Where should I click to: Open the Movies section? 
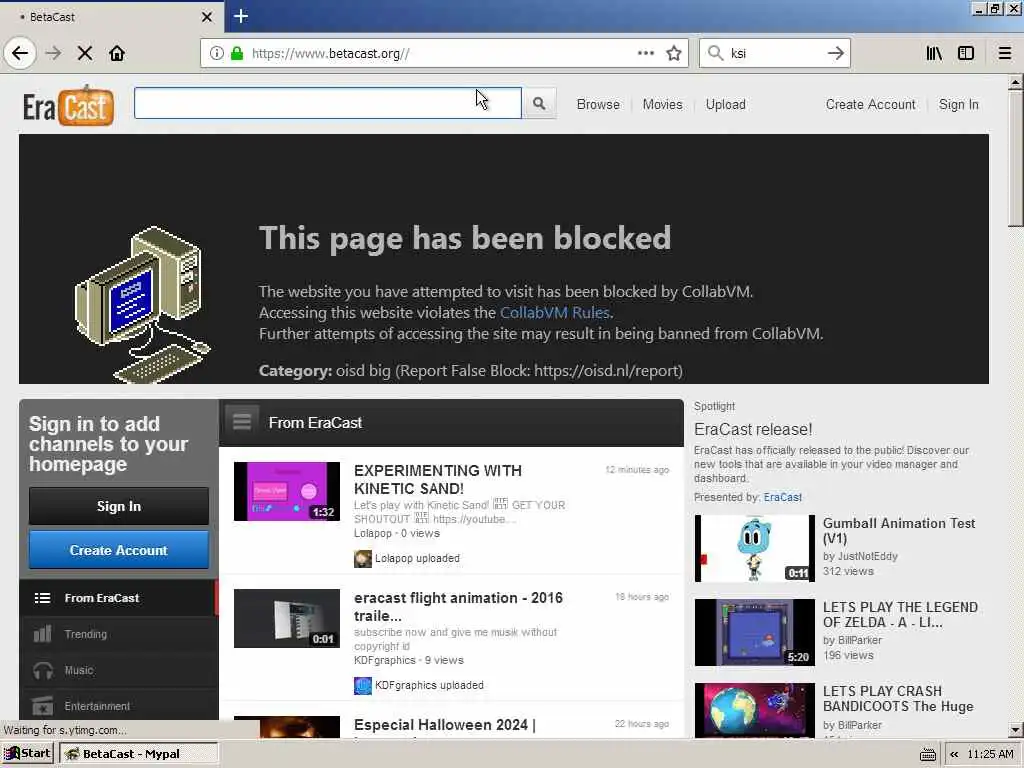[x=662, y=104]
